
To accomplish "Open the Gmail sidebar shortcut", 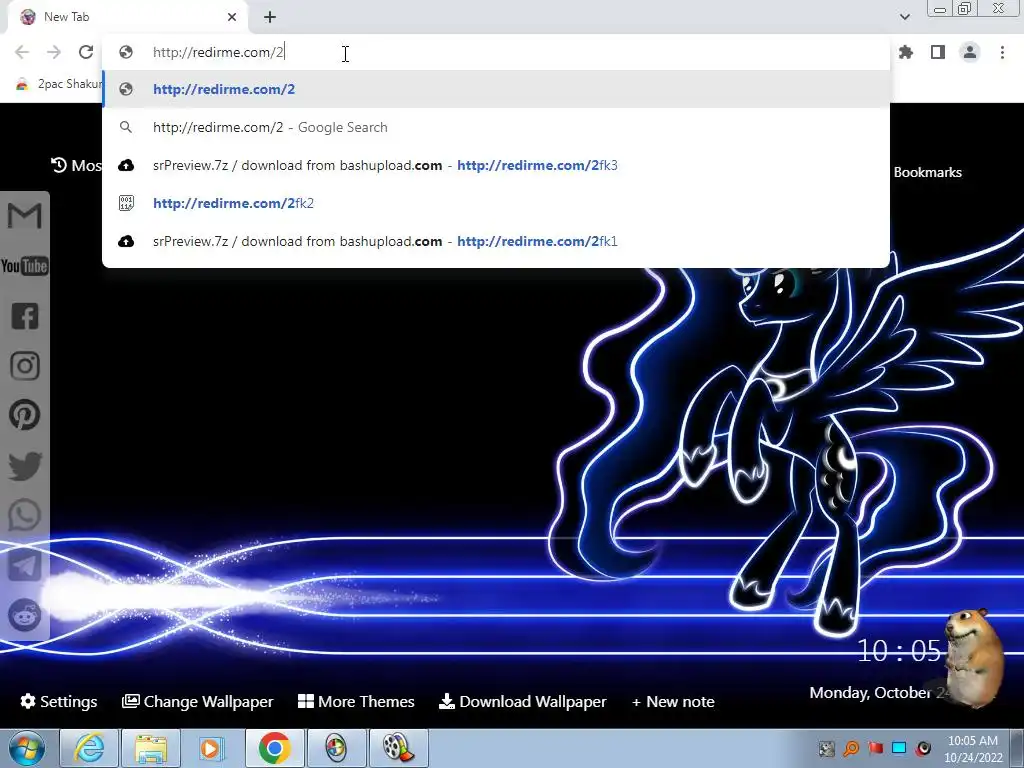I will (x=25, y=216).
